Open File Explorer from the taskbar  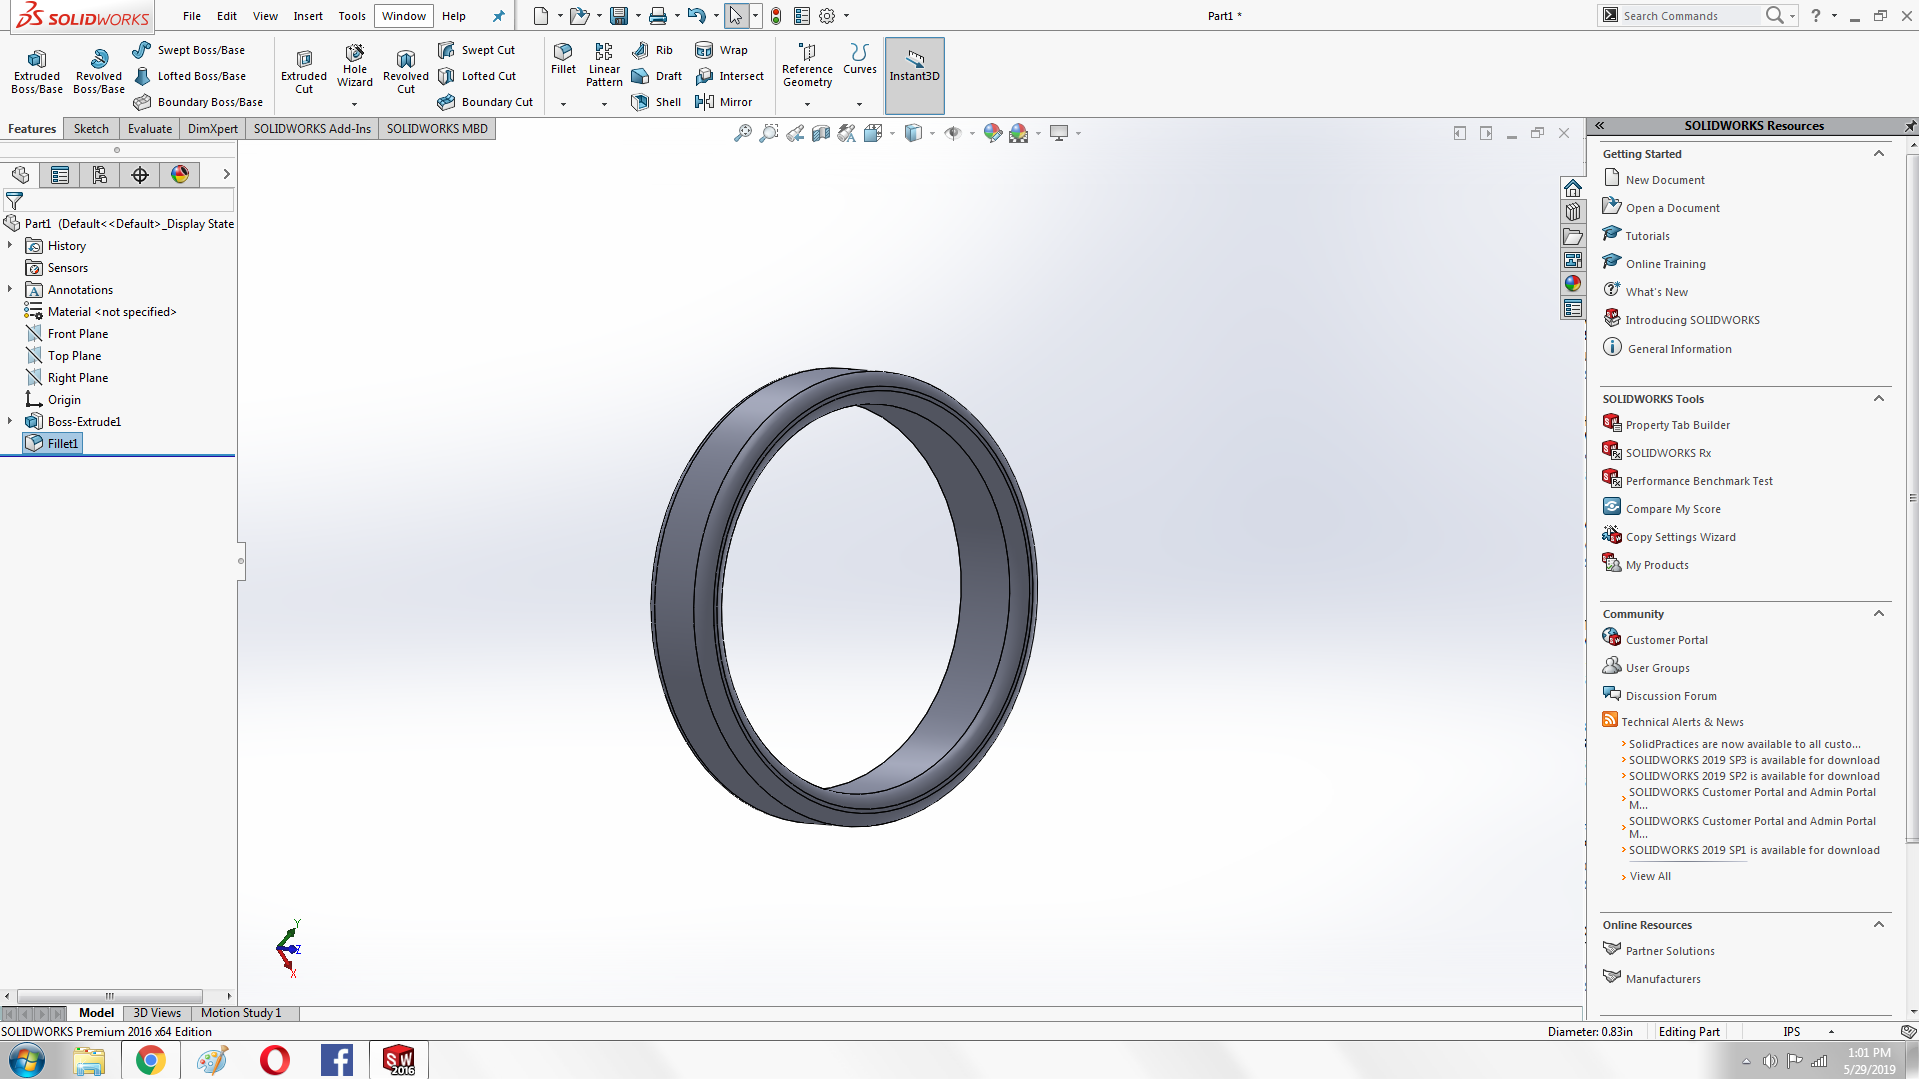[x=89, y=1060]
